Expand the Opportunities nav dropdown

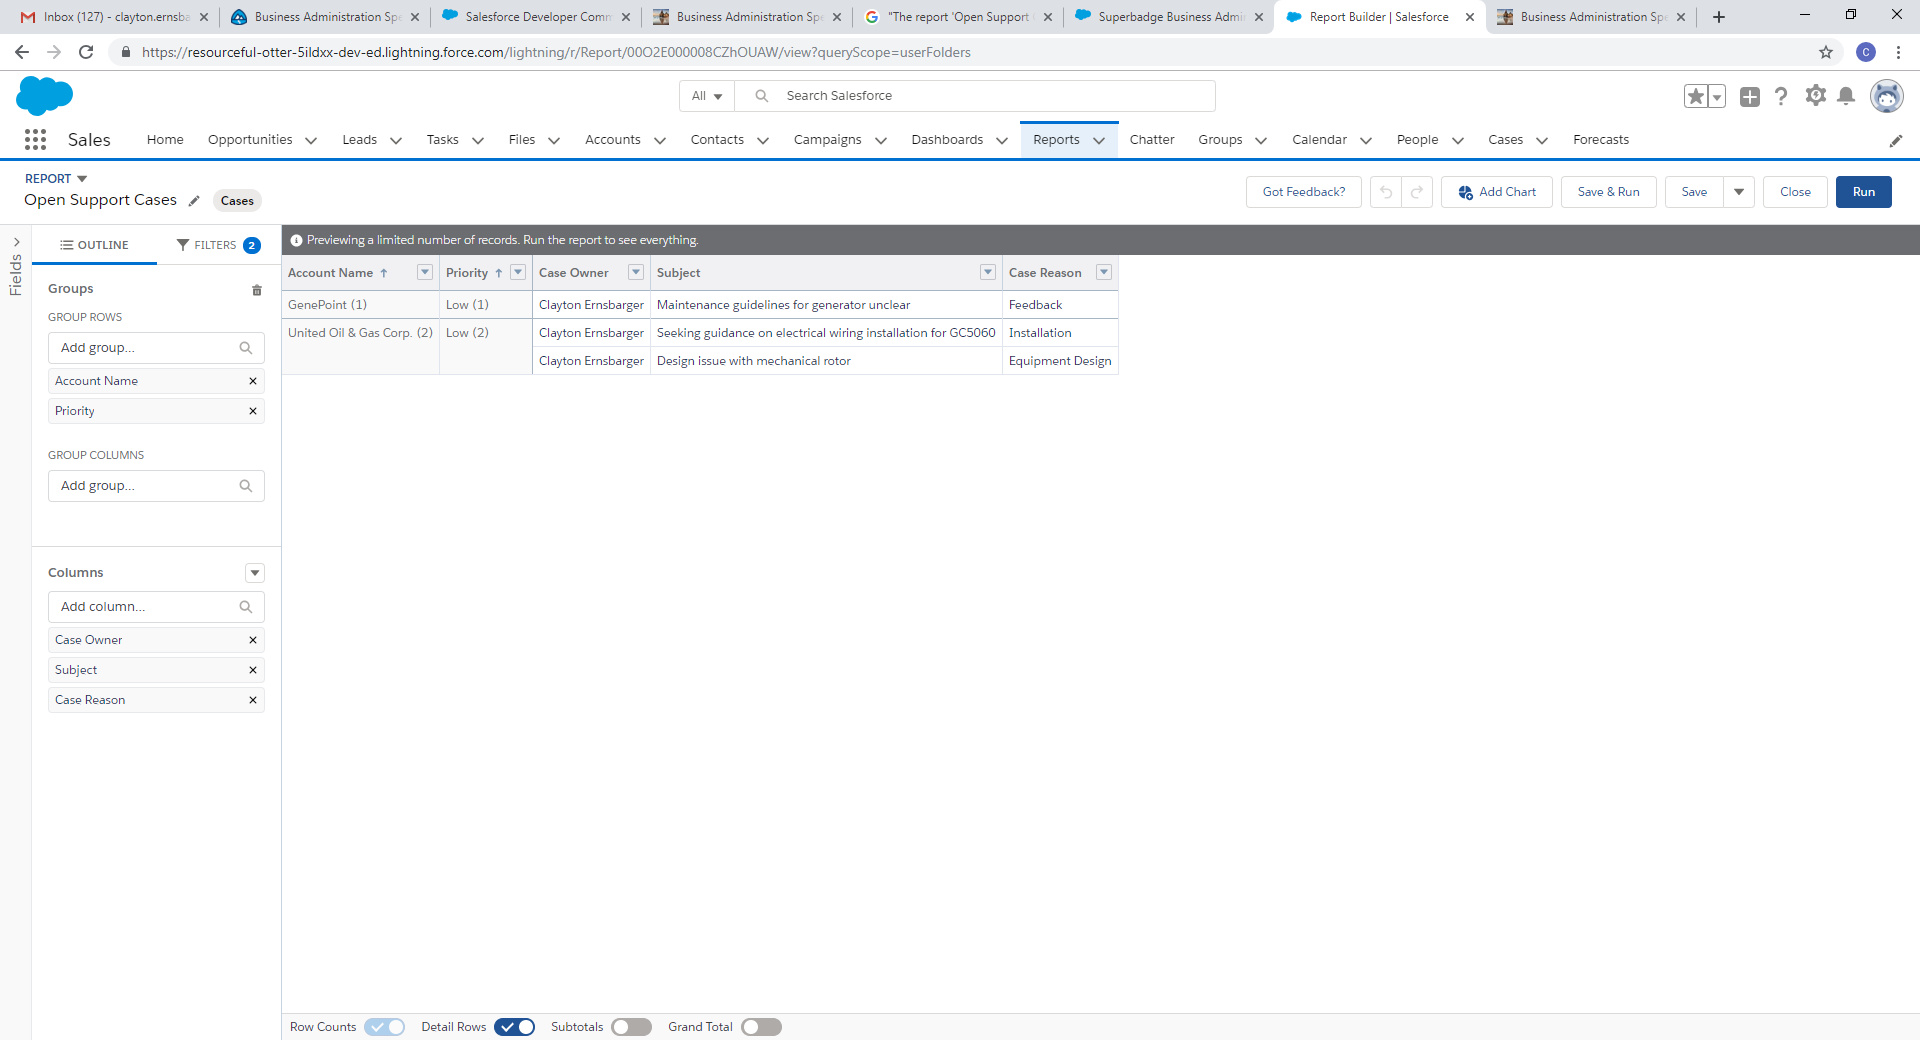(311, 141)
